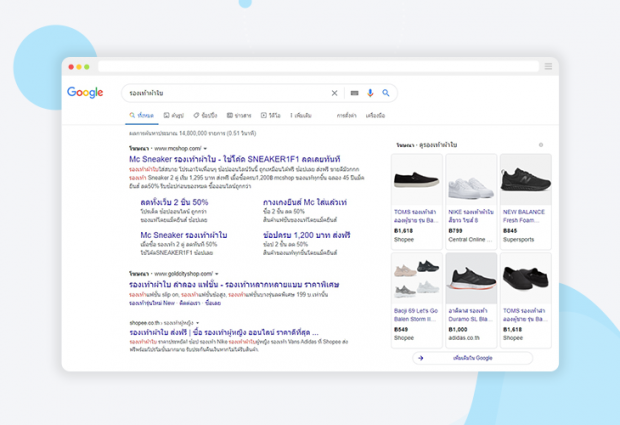Open the Settings link beside tabs

click(x=346, y=115)
